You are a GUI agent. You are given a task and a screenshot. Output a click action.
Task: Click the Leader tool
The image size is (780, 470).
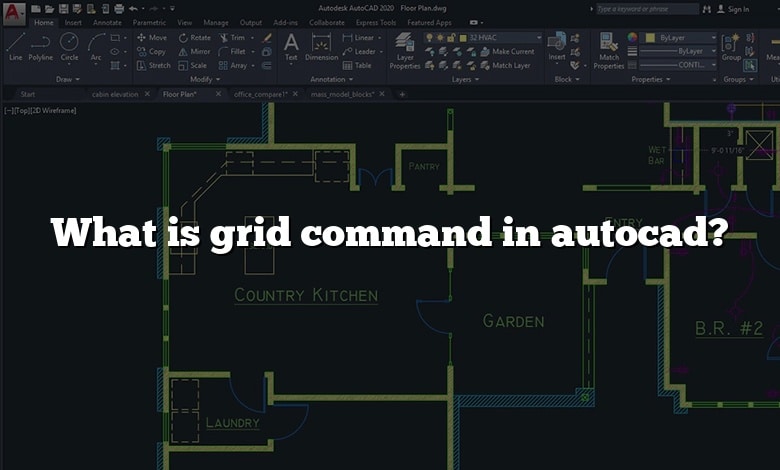click(359, 51)
